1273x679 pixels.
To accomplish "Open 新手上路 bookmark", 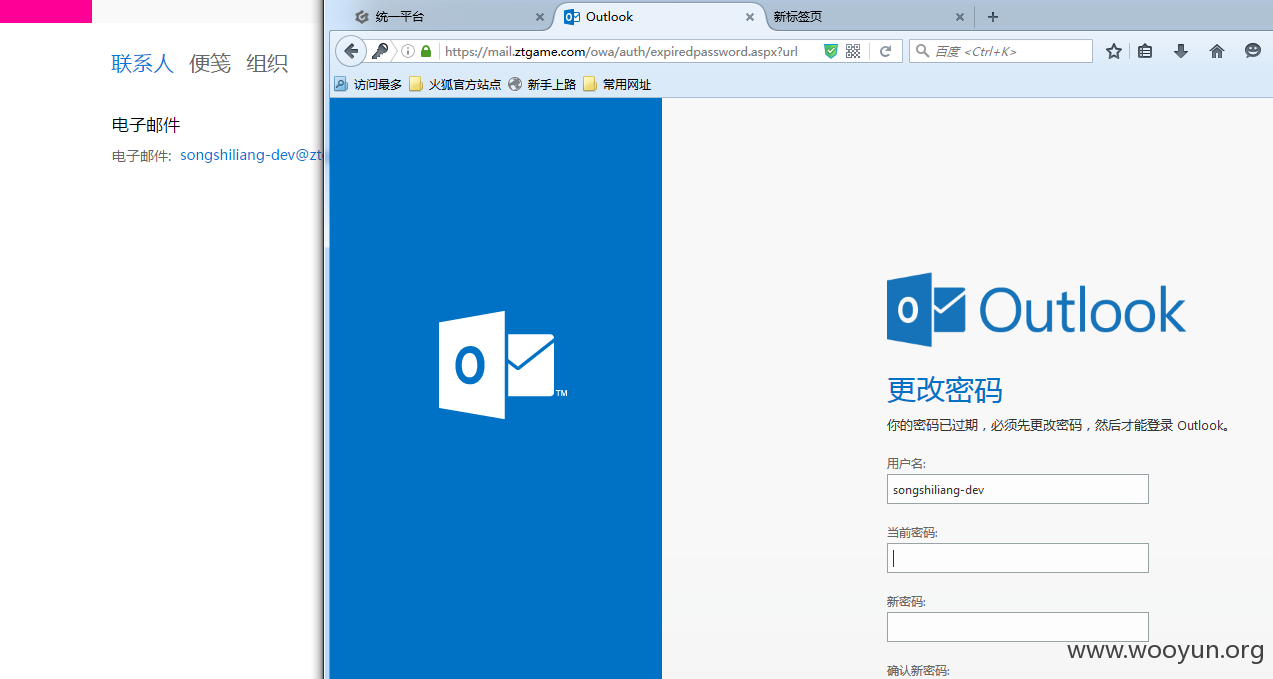I will coord(542,85).
